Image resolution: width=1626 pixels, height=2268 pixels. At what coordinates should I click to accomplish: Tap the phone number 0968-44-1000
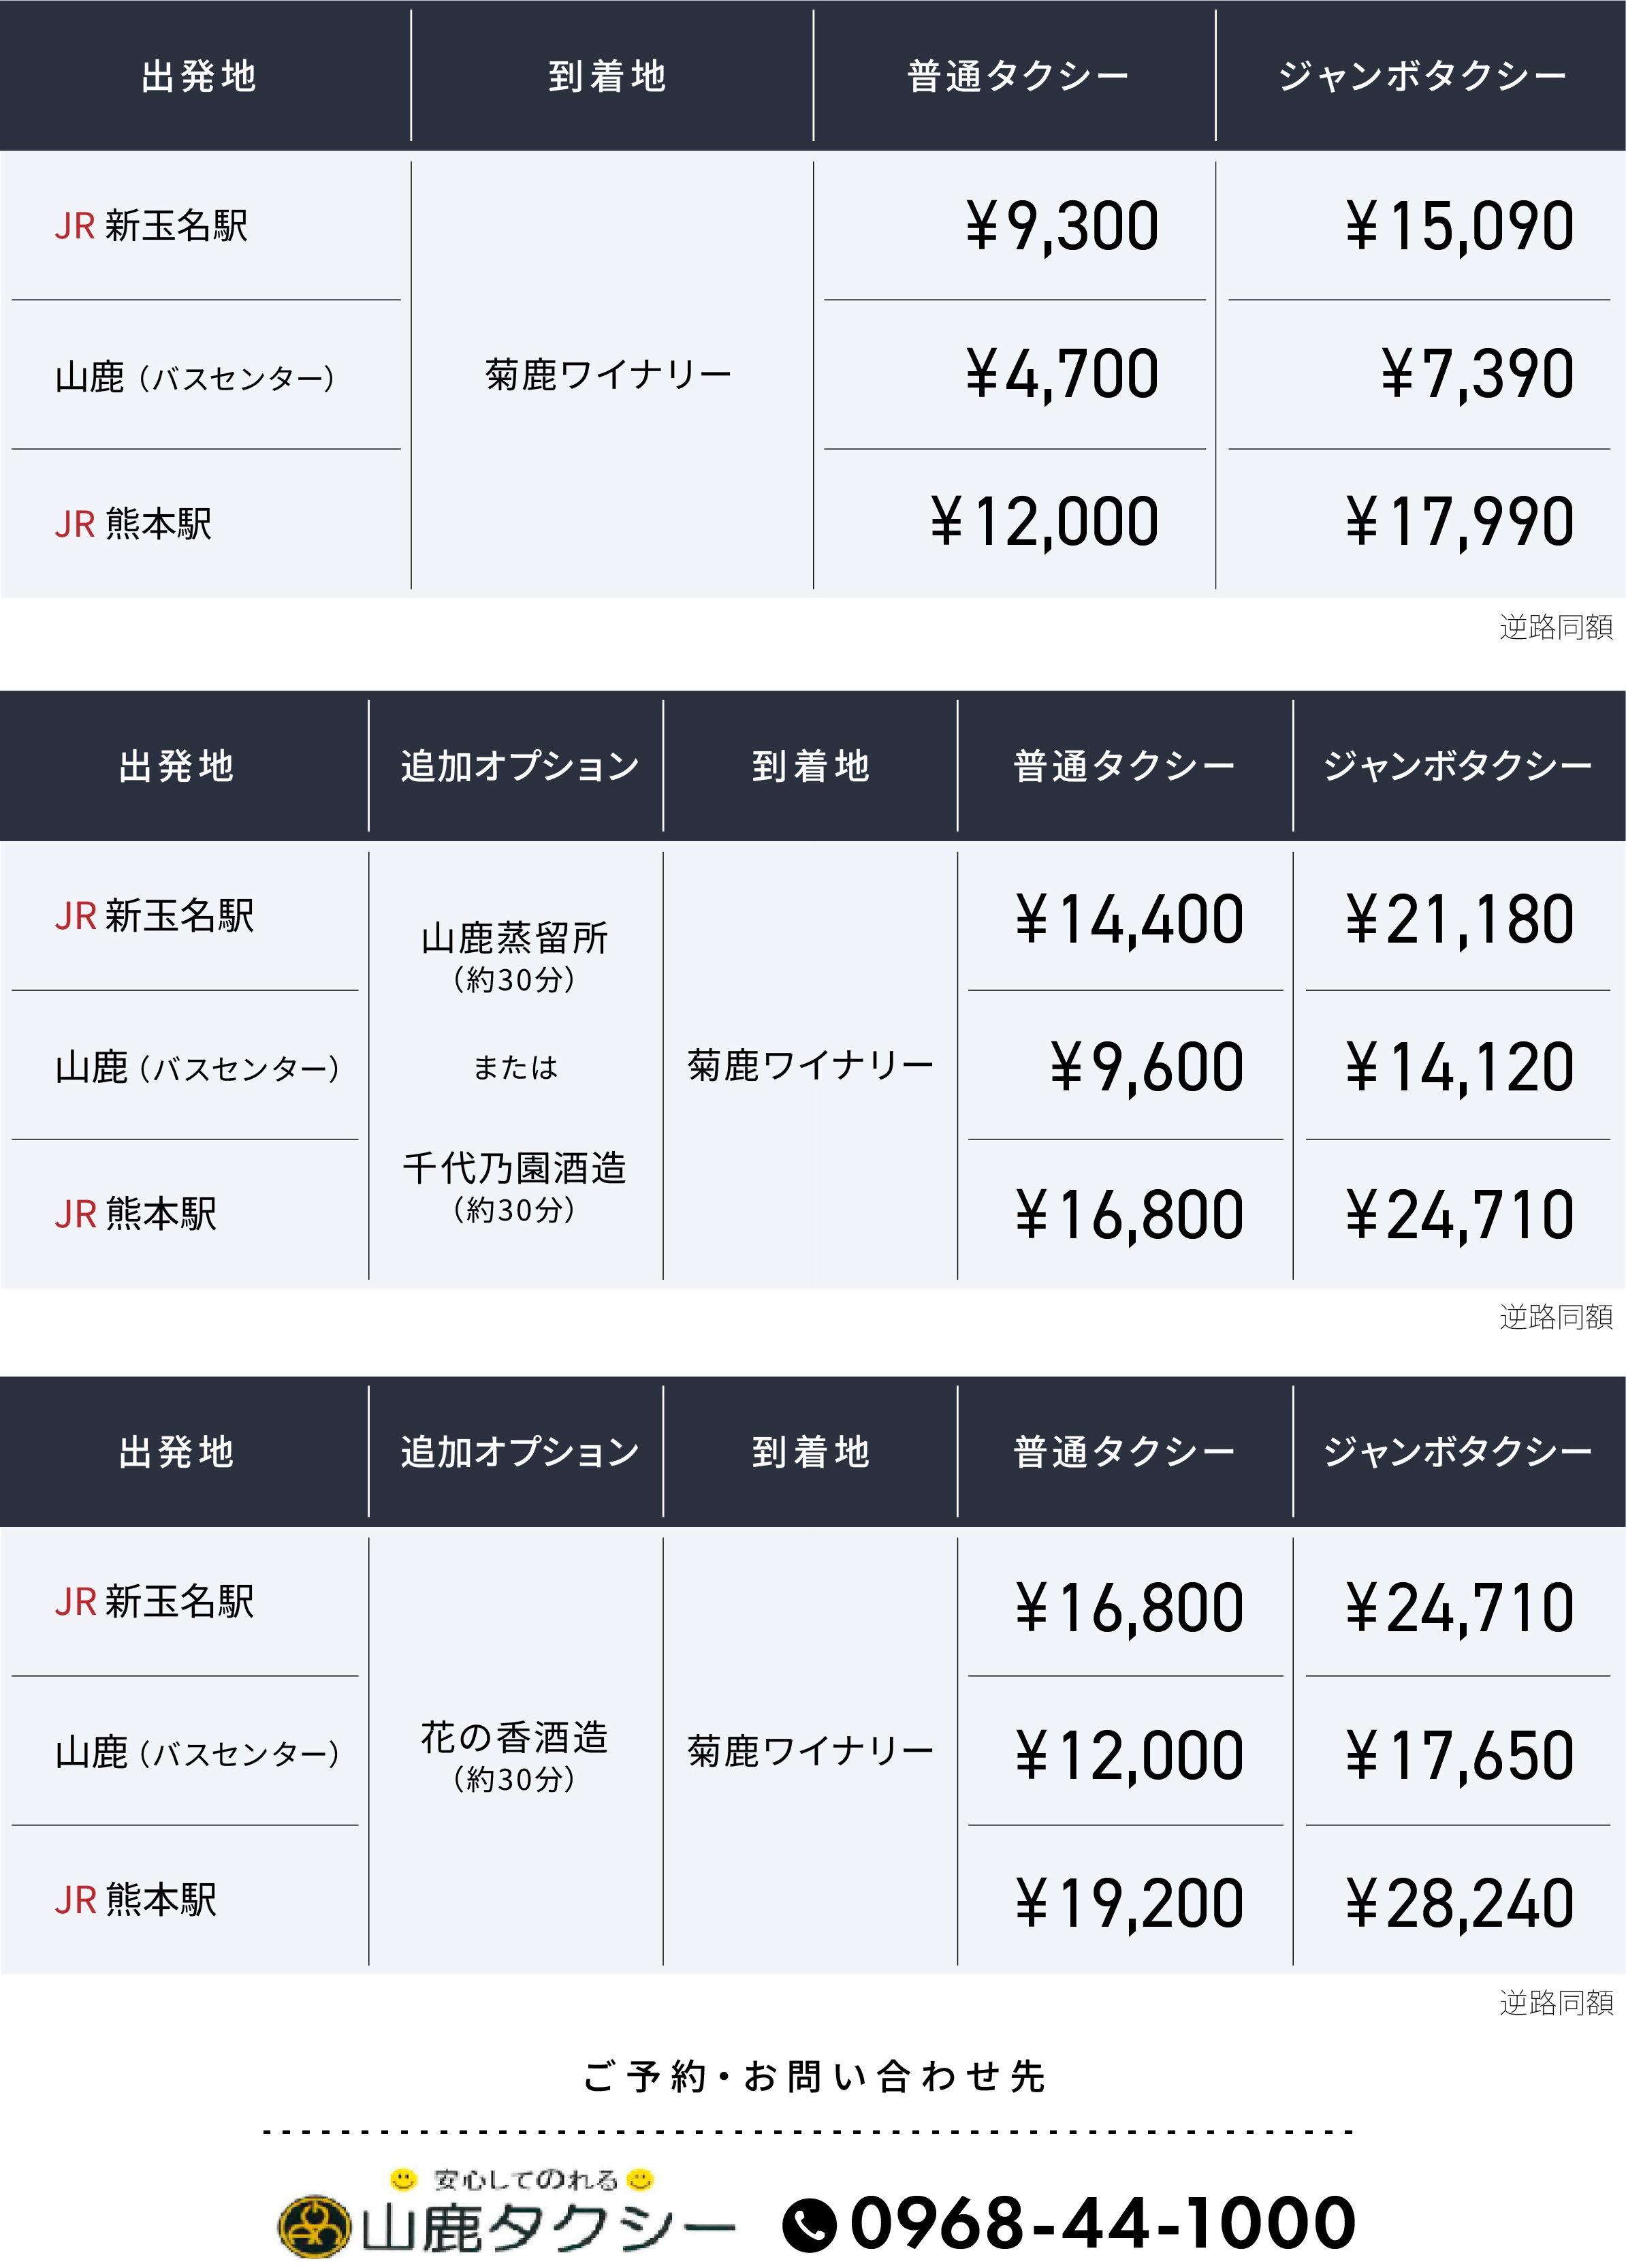[1102, 2223]
